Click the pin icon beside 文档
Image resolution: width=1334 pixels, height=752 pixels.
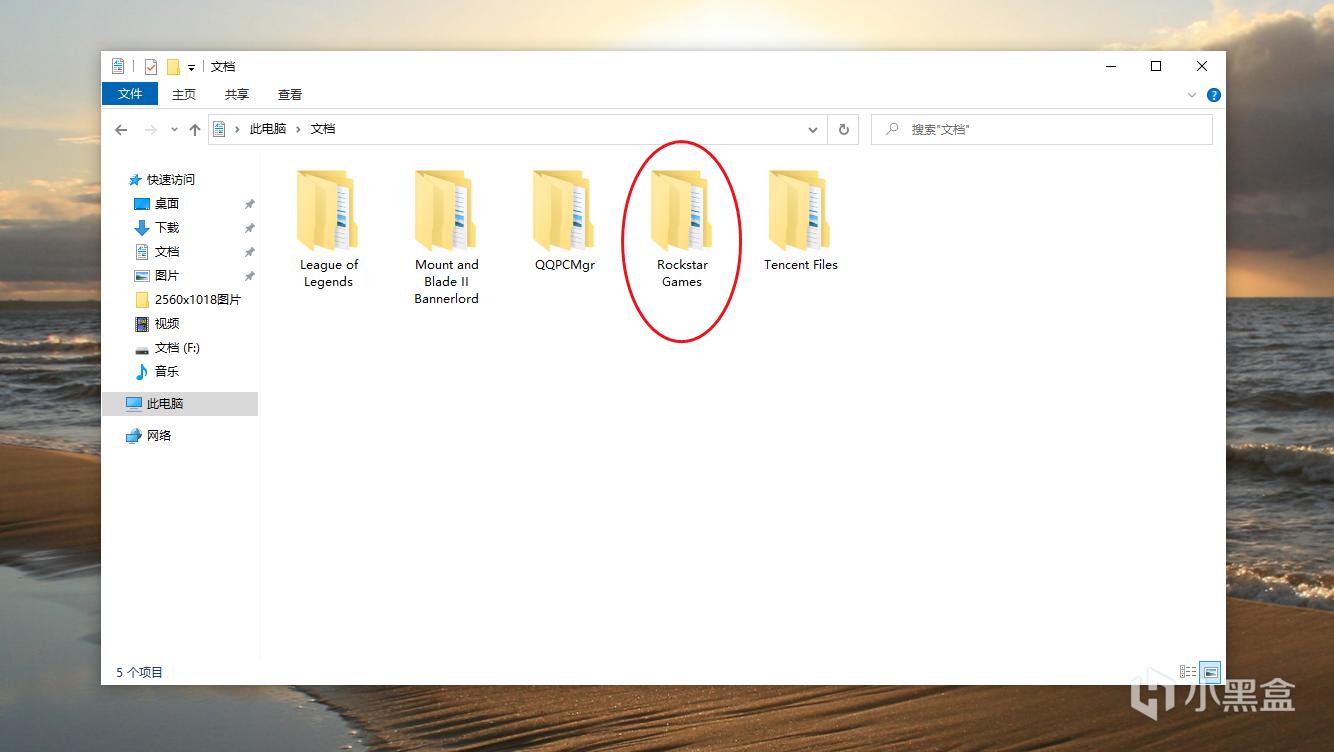coord(250,252)
